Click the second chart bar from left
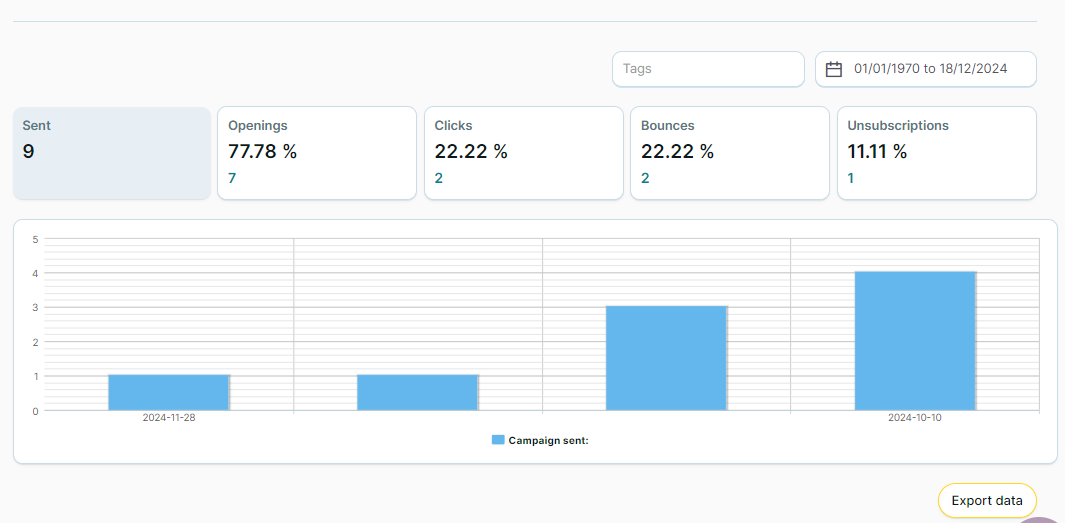This screenshot has height=523, width=1065. coord(418,392)
